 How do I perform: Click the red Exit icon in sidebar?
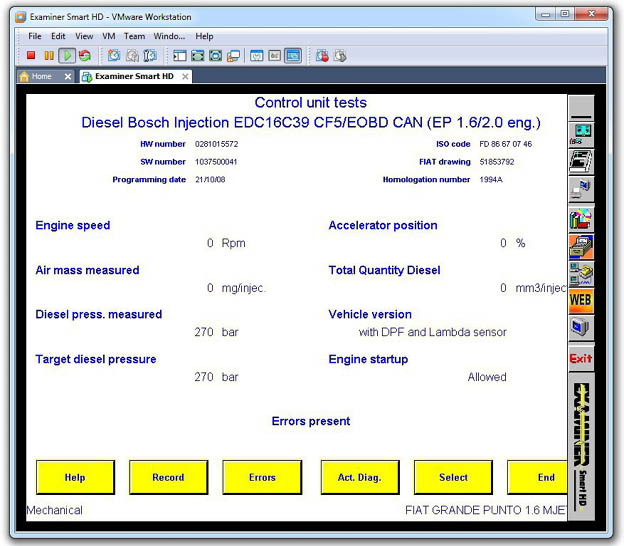(x=581, y=358)
